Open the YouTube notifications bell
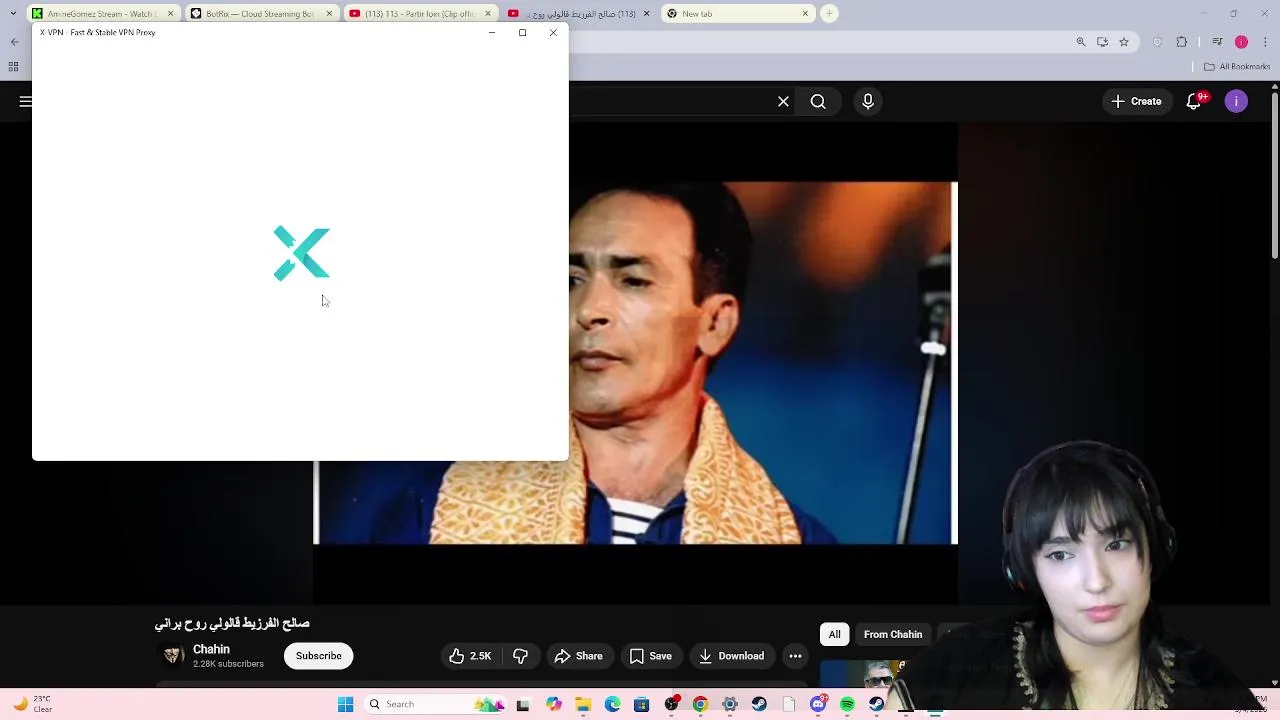 [1194, 101]
